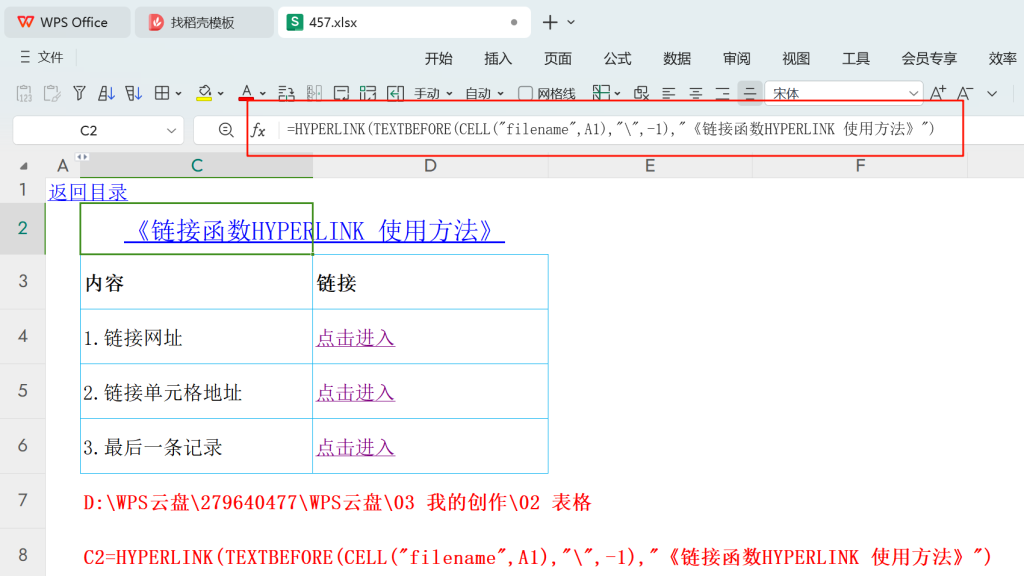Click the plus new tab button

point(550,22)
